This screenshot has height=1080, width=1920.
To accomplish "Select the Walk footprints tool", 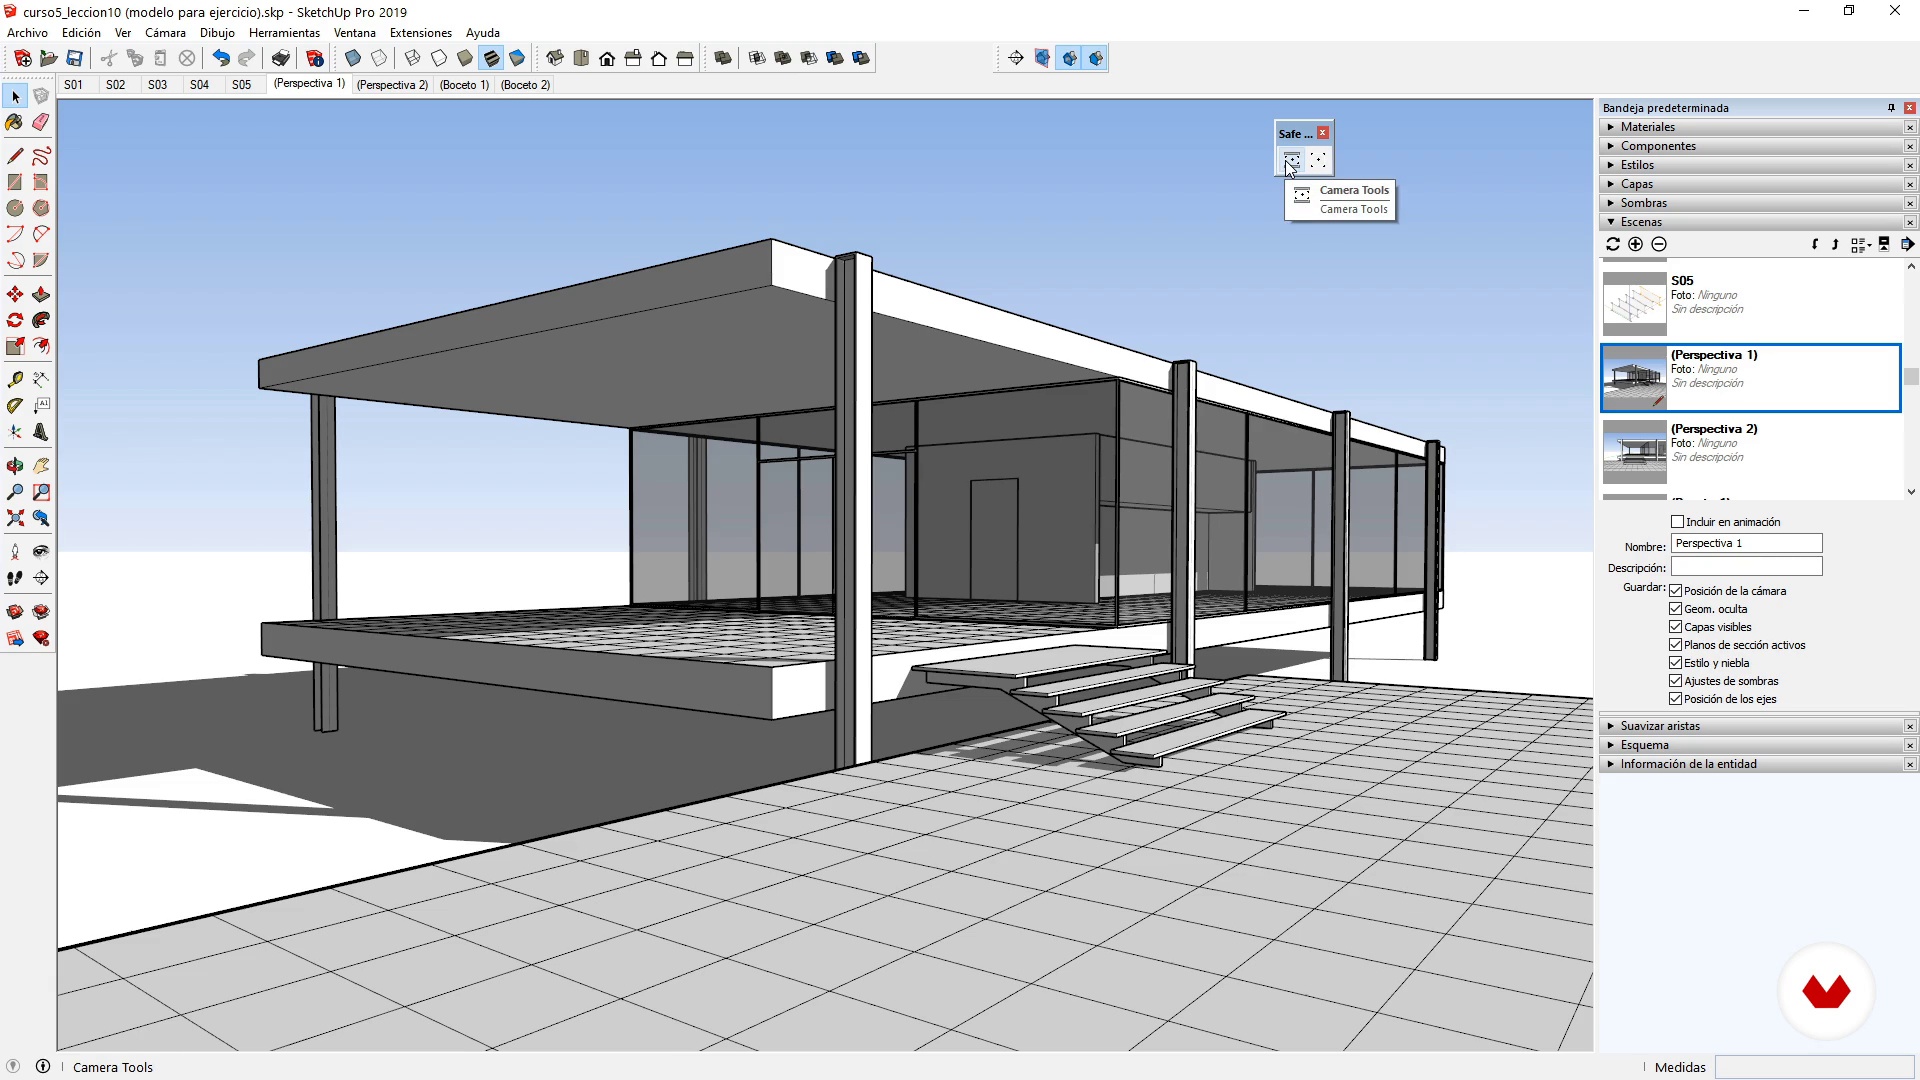I will pos(15,578).
